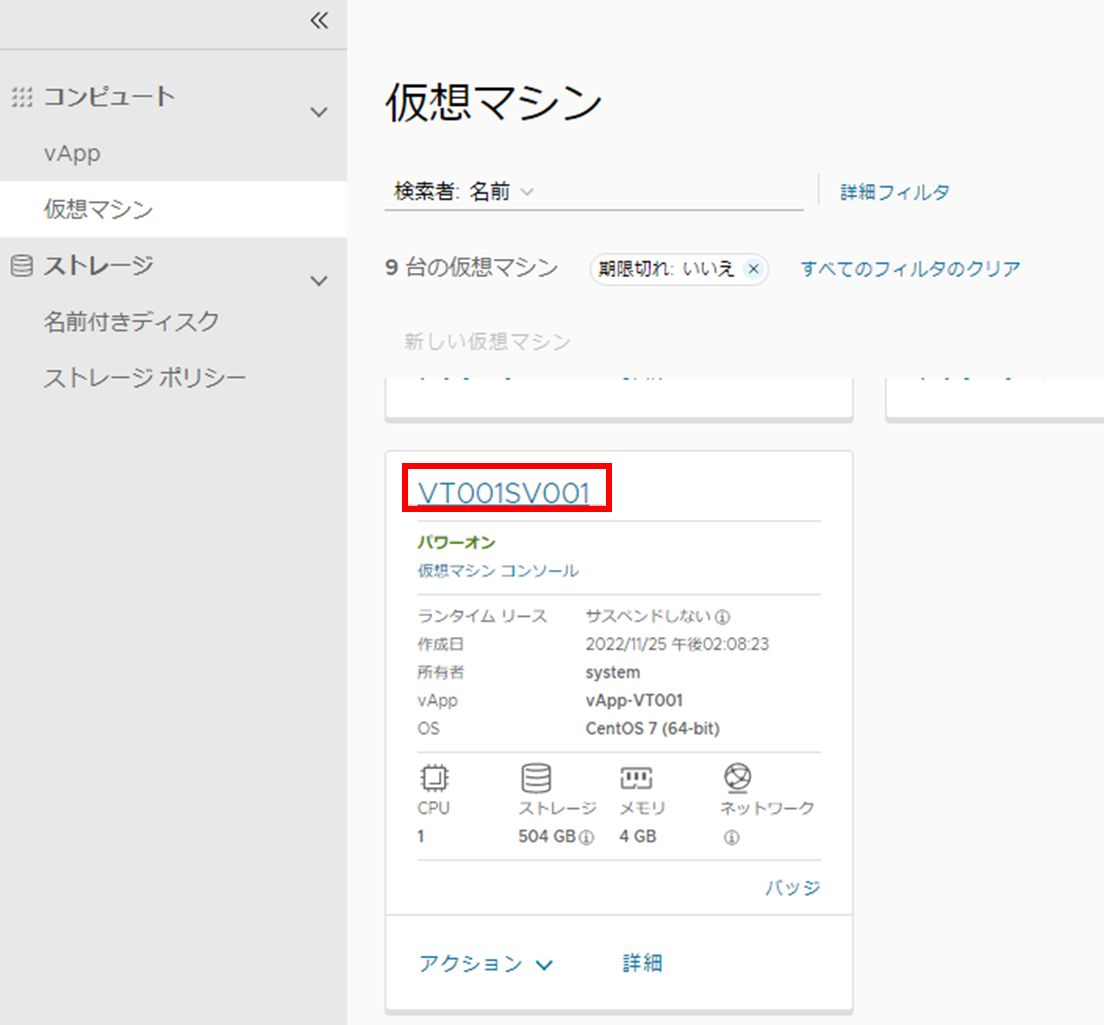
Task: Click the CPU chip icon
Action: tap(434, 778)
